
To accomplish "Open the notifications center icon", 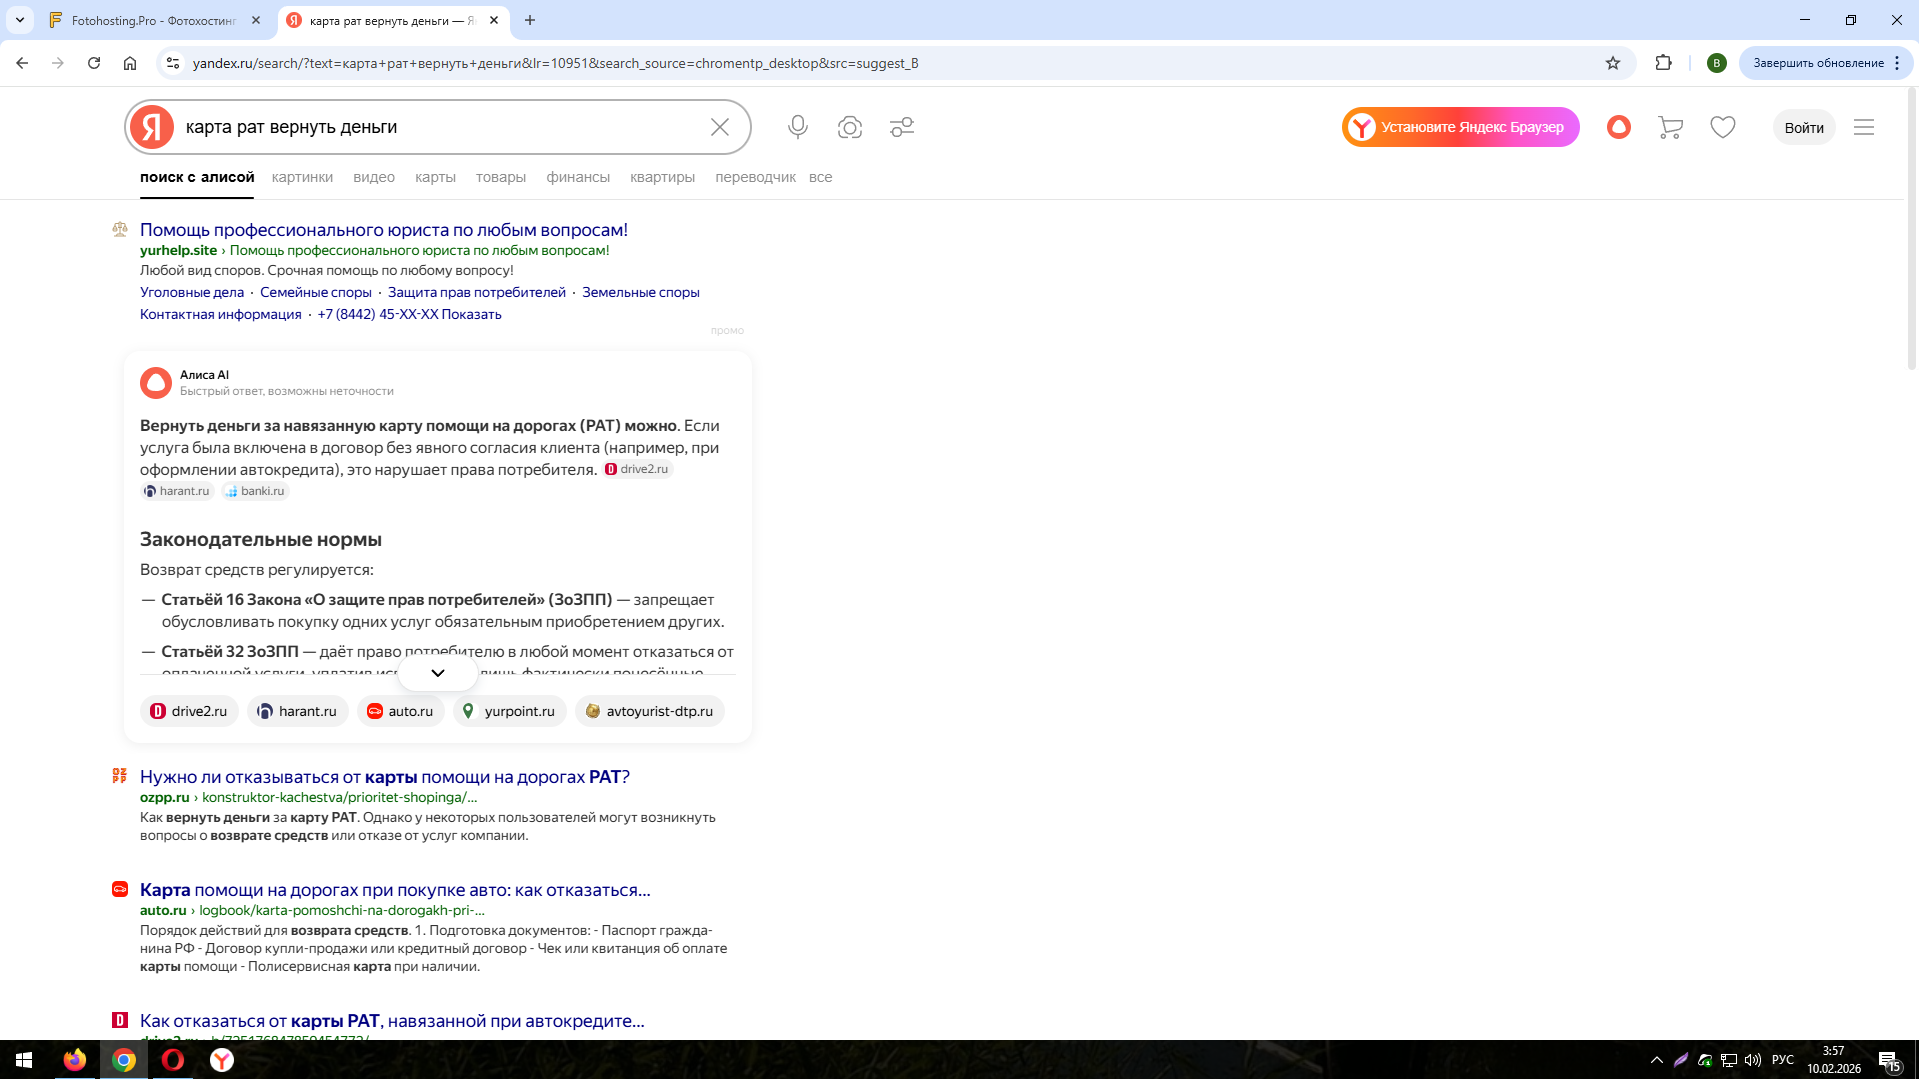I will [1889, 1060].
